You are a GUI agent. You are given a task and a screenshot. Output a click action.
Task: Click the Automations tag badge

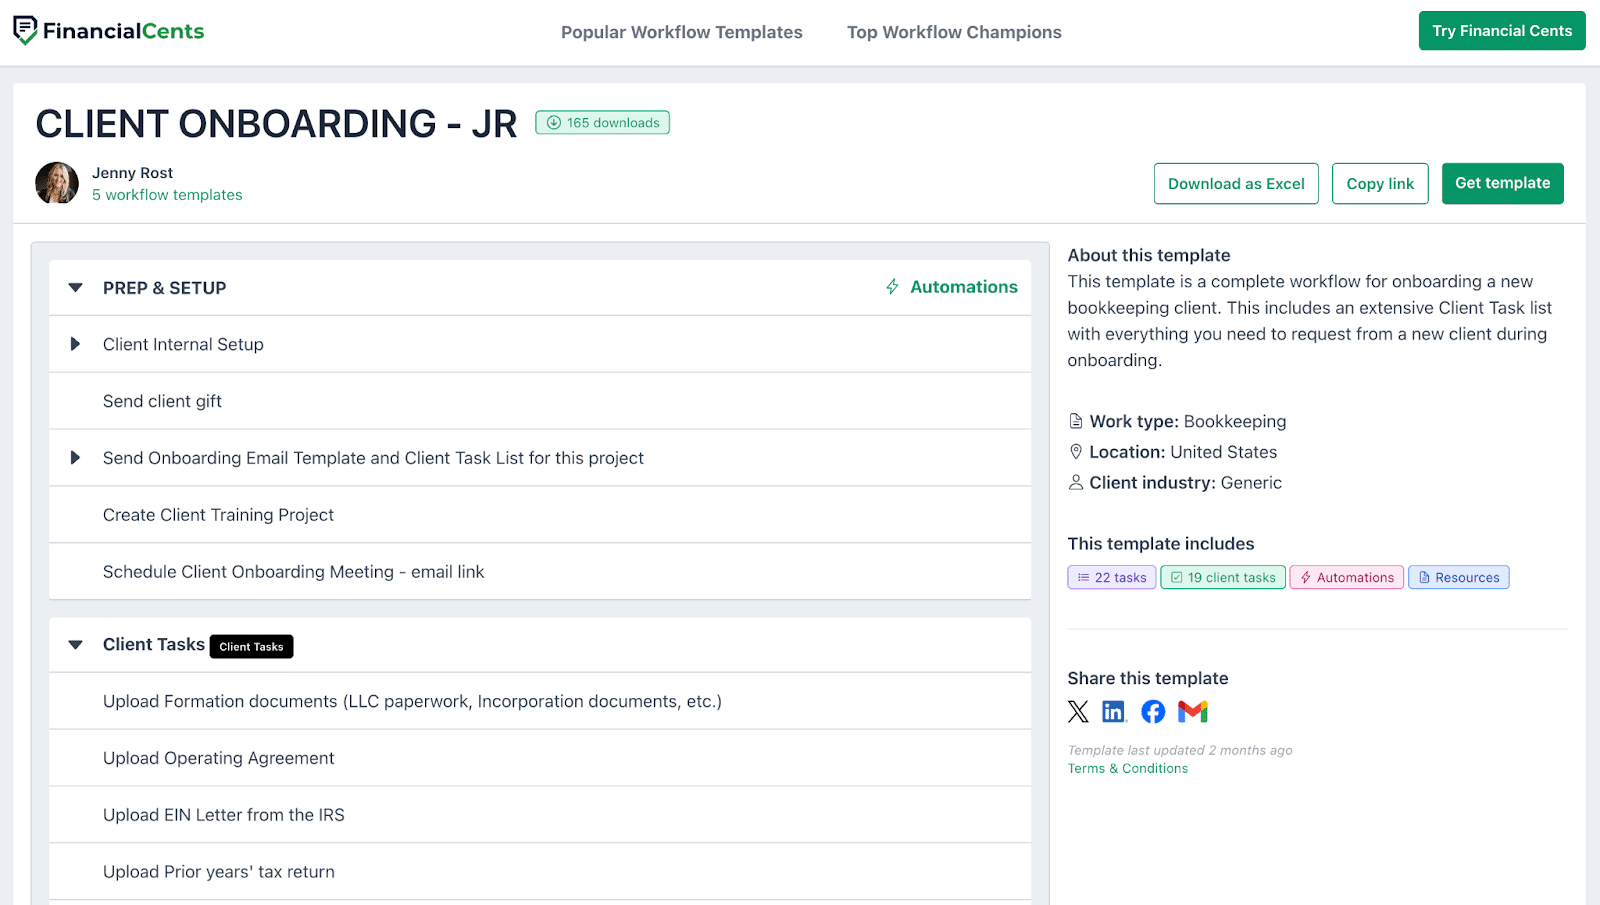coord(1347,577)
